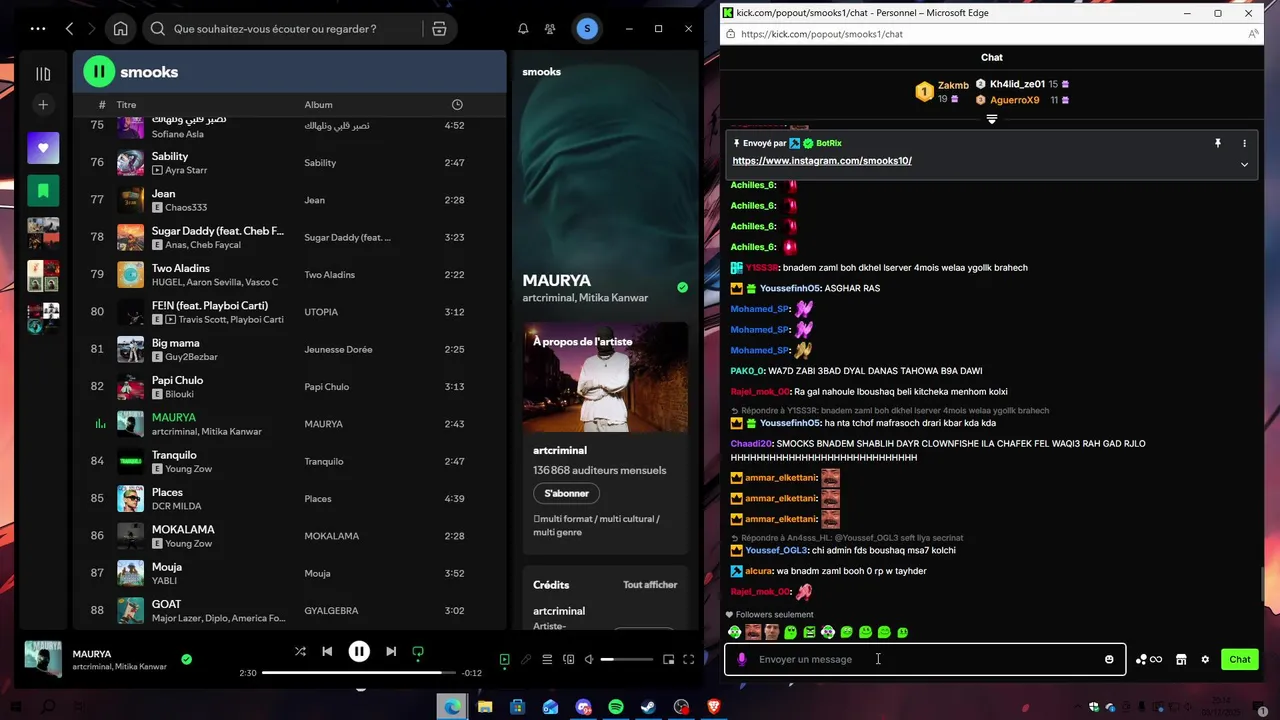Open channel points infinity icon
1280x720 pixels.
coord(1149,660)
